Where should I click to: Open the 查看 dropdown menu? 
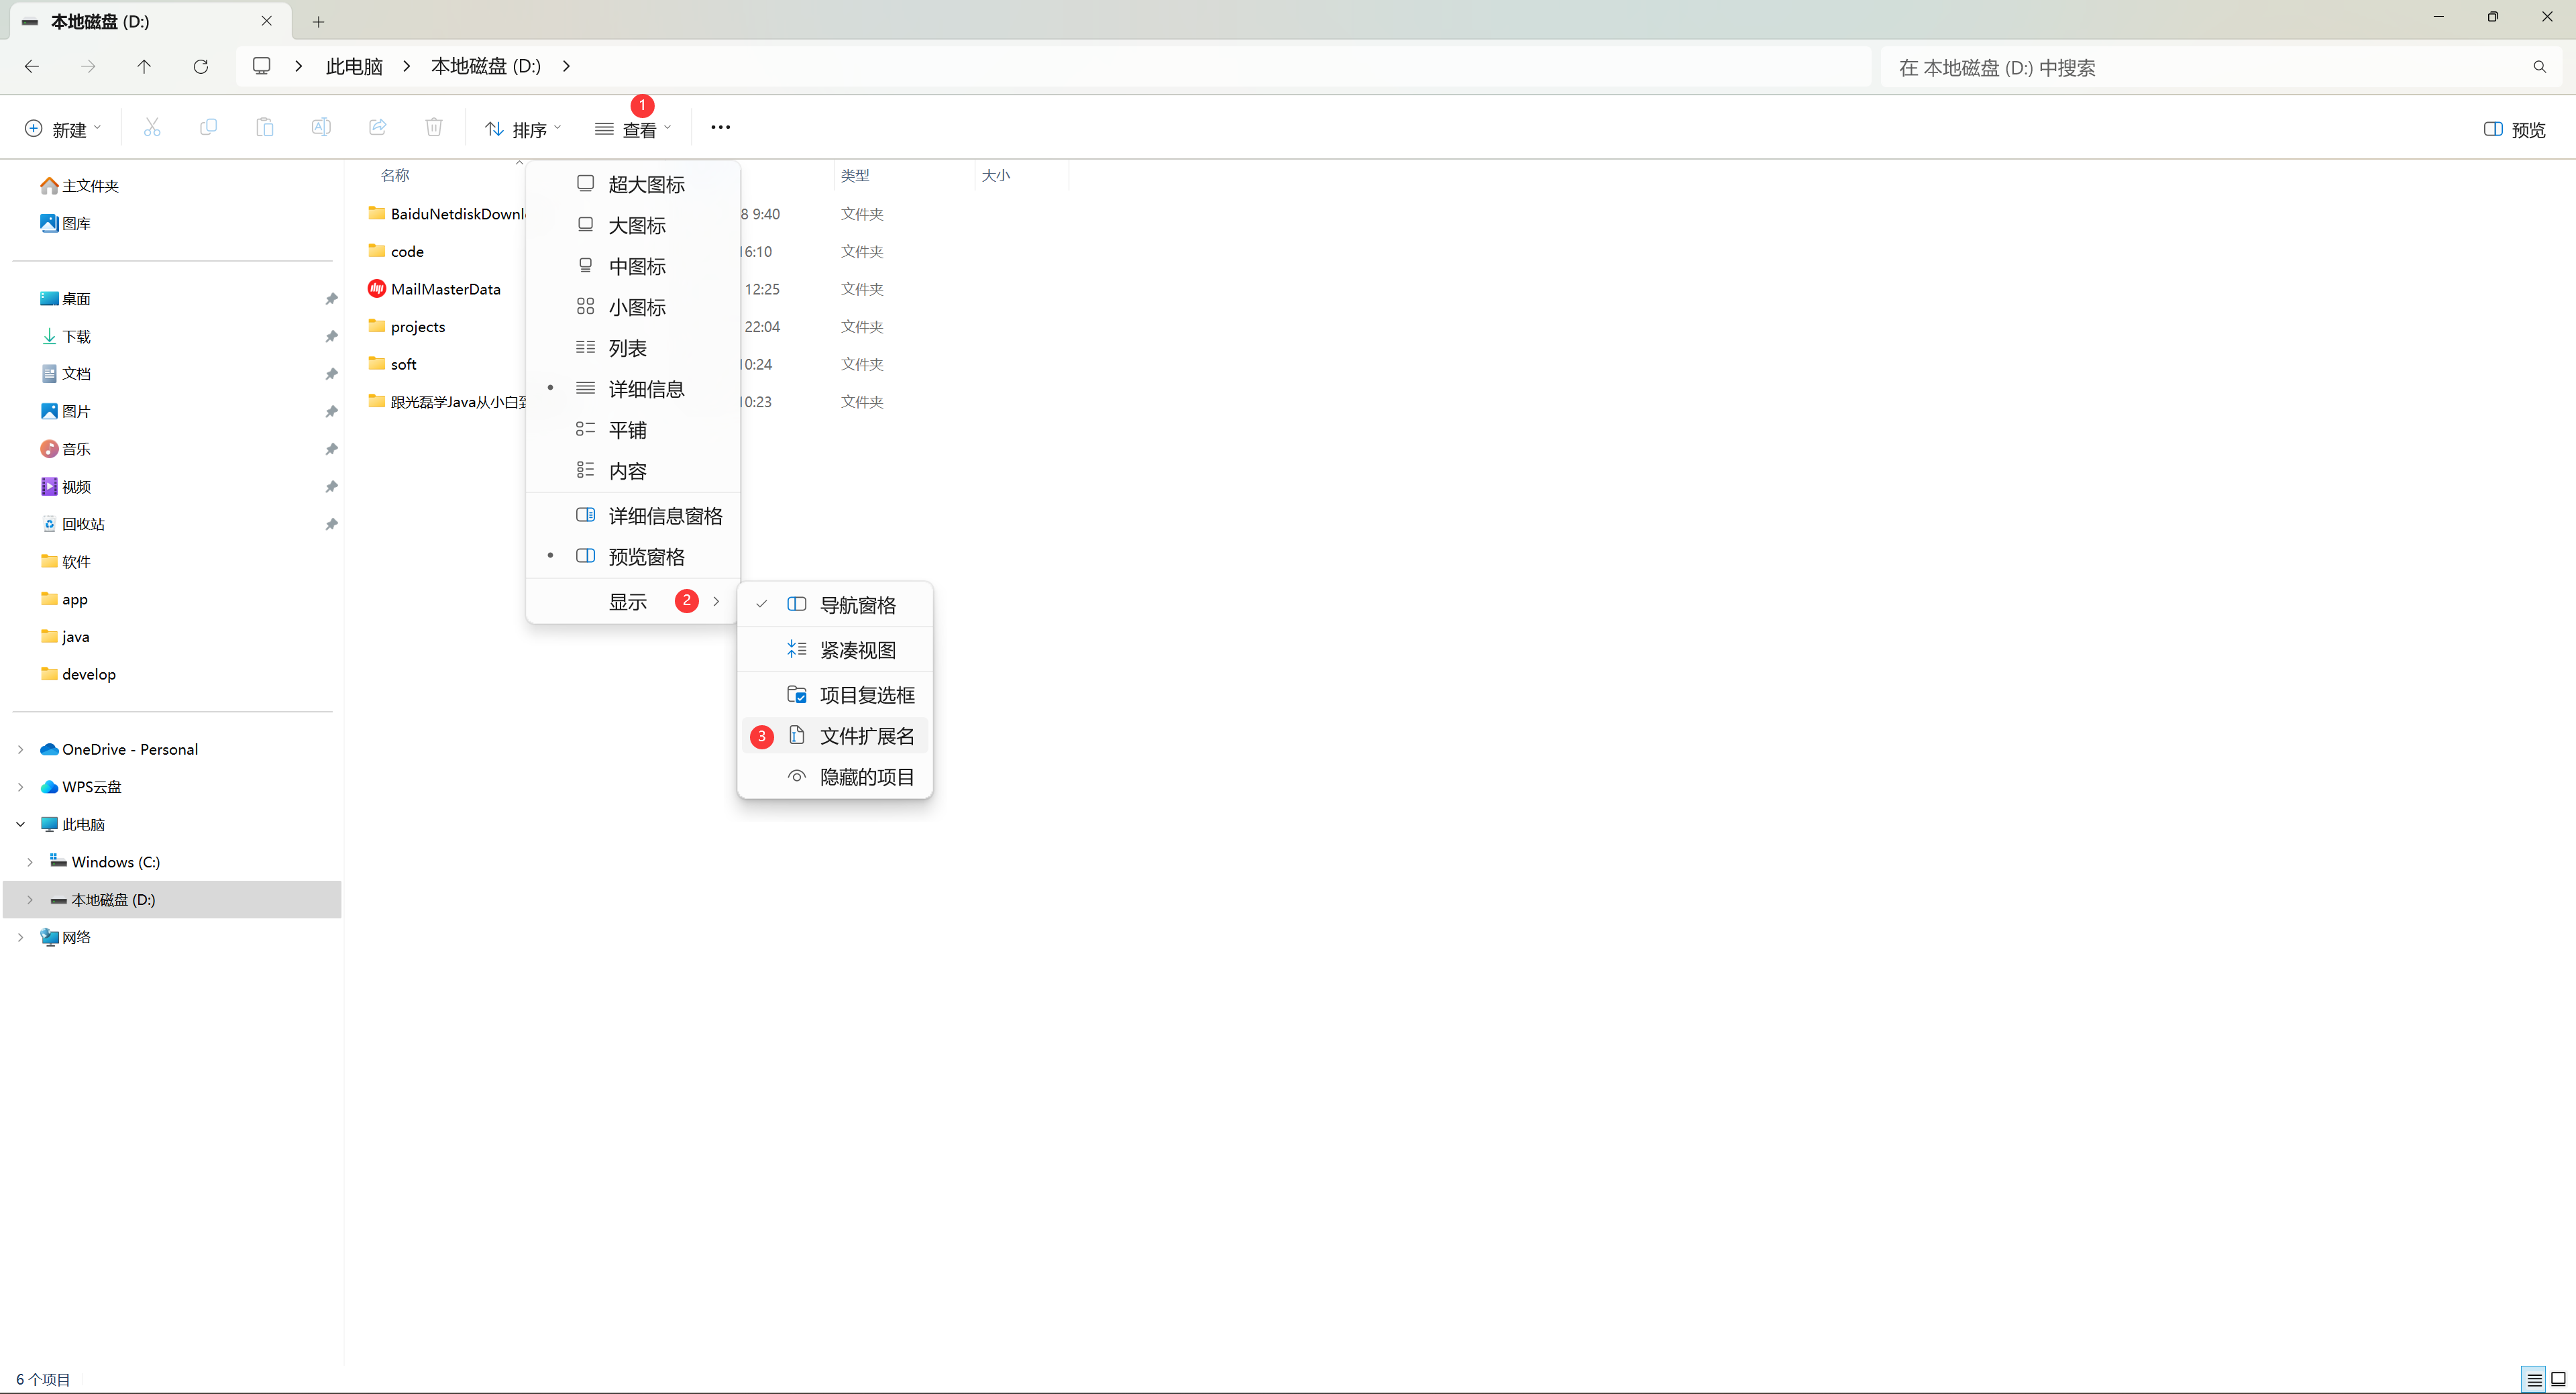click(x=633, y=129)
